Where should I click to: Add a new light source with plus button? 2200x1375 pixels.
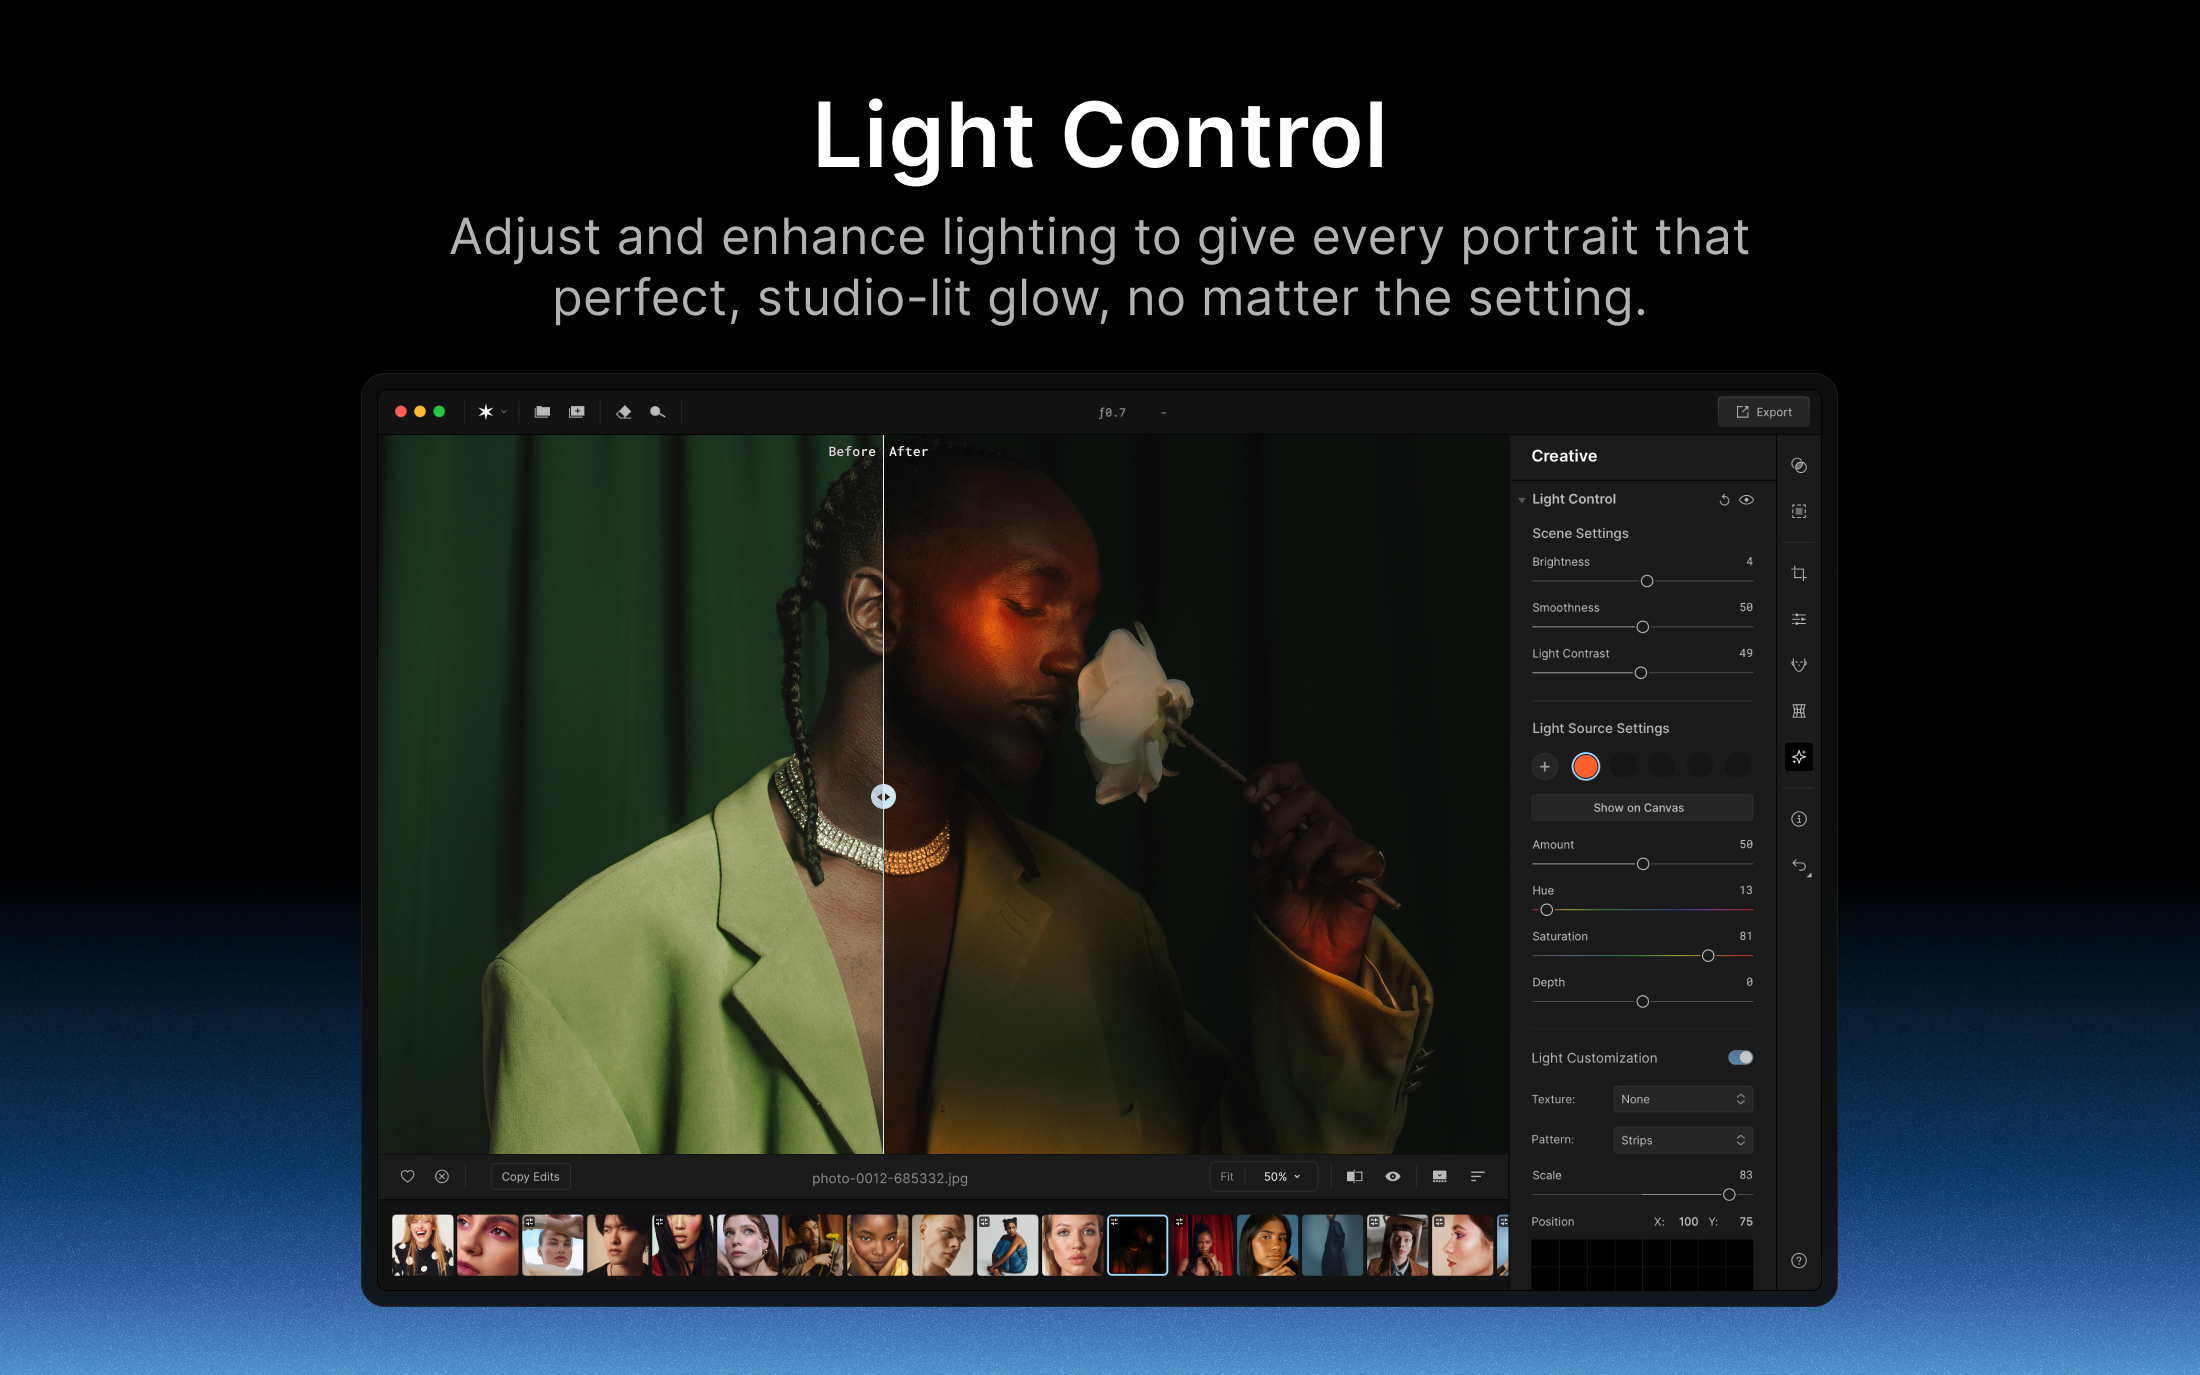(x=1545, y=766)
